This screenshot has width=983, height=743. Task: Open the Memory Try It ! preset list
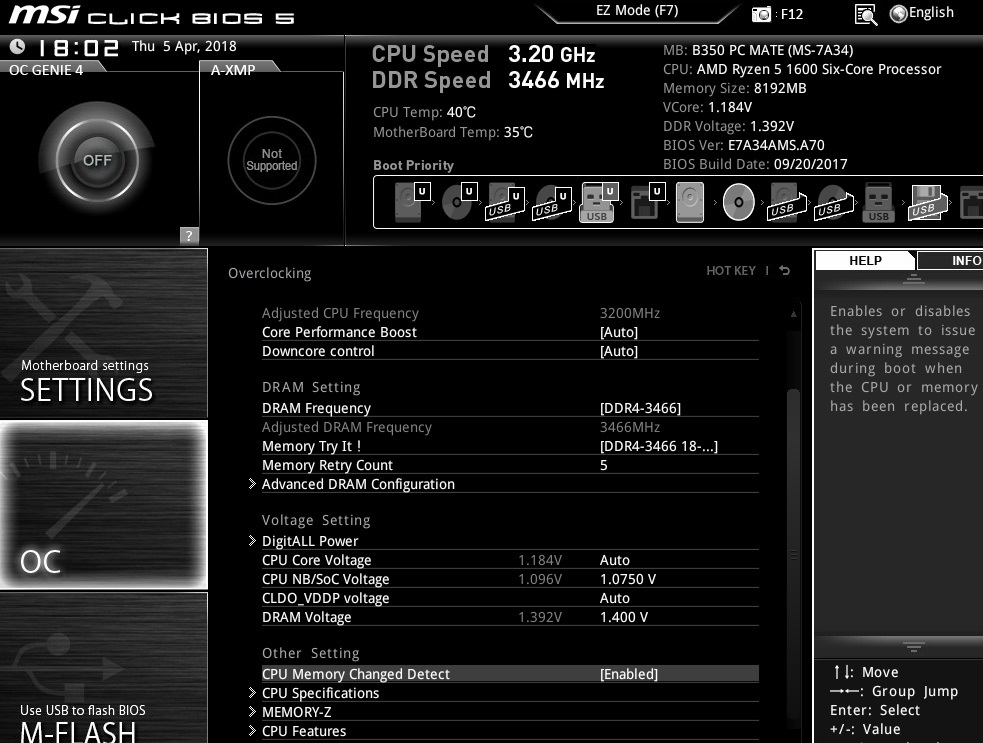coord(510,446)
